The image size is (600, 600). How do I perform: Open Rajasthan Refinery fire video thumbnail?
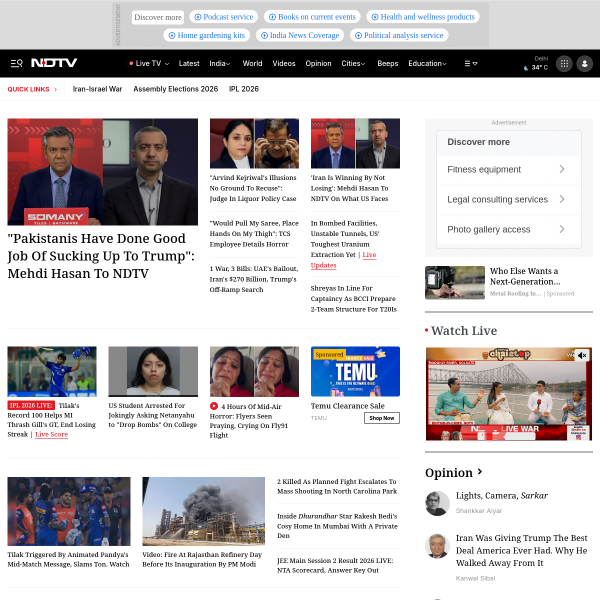pyautogui.click(x=204, y=511)
